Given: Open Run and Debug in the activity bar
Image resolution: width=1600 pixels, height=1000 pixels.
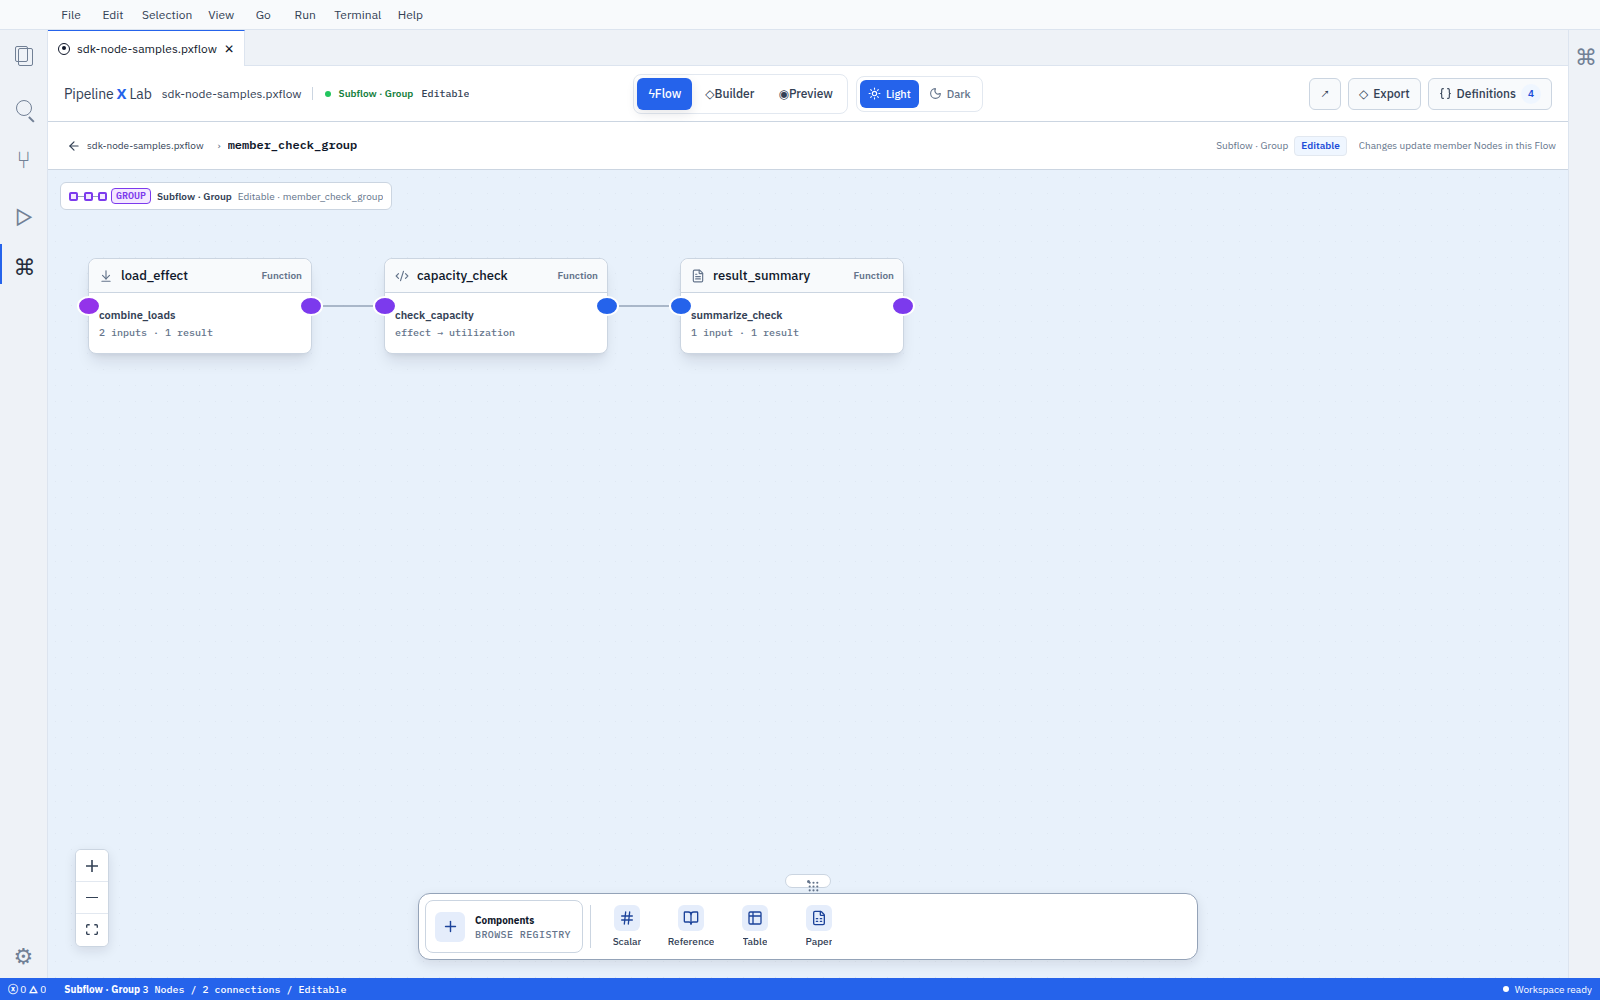Looking at the screenshot, I should point(24,217).
